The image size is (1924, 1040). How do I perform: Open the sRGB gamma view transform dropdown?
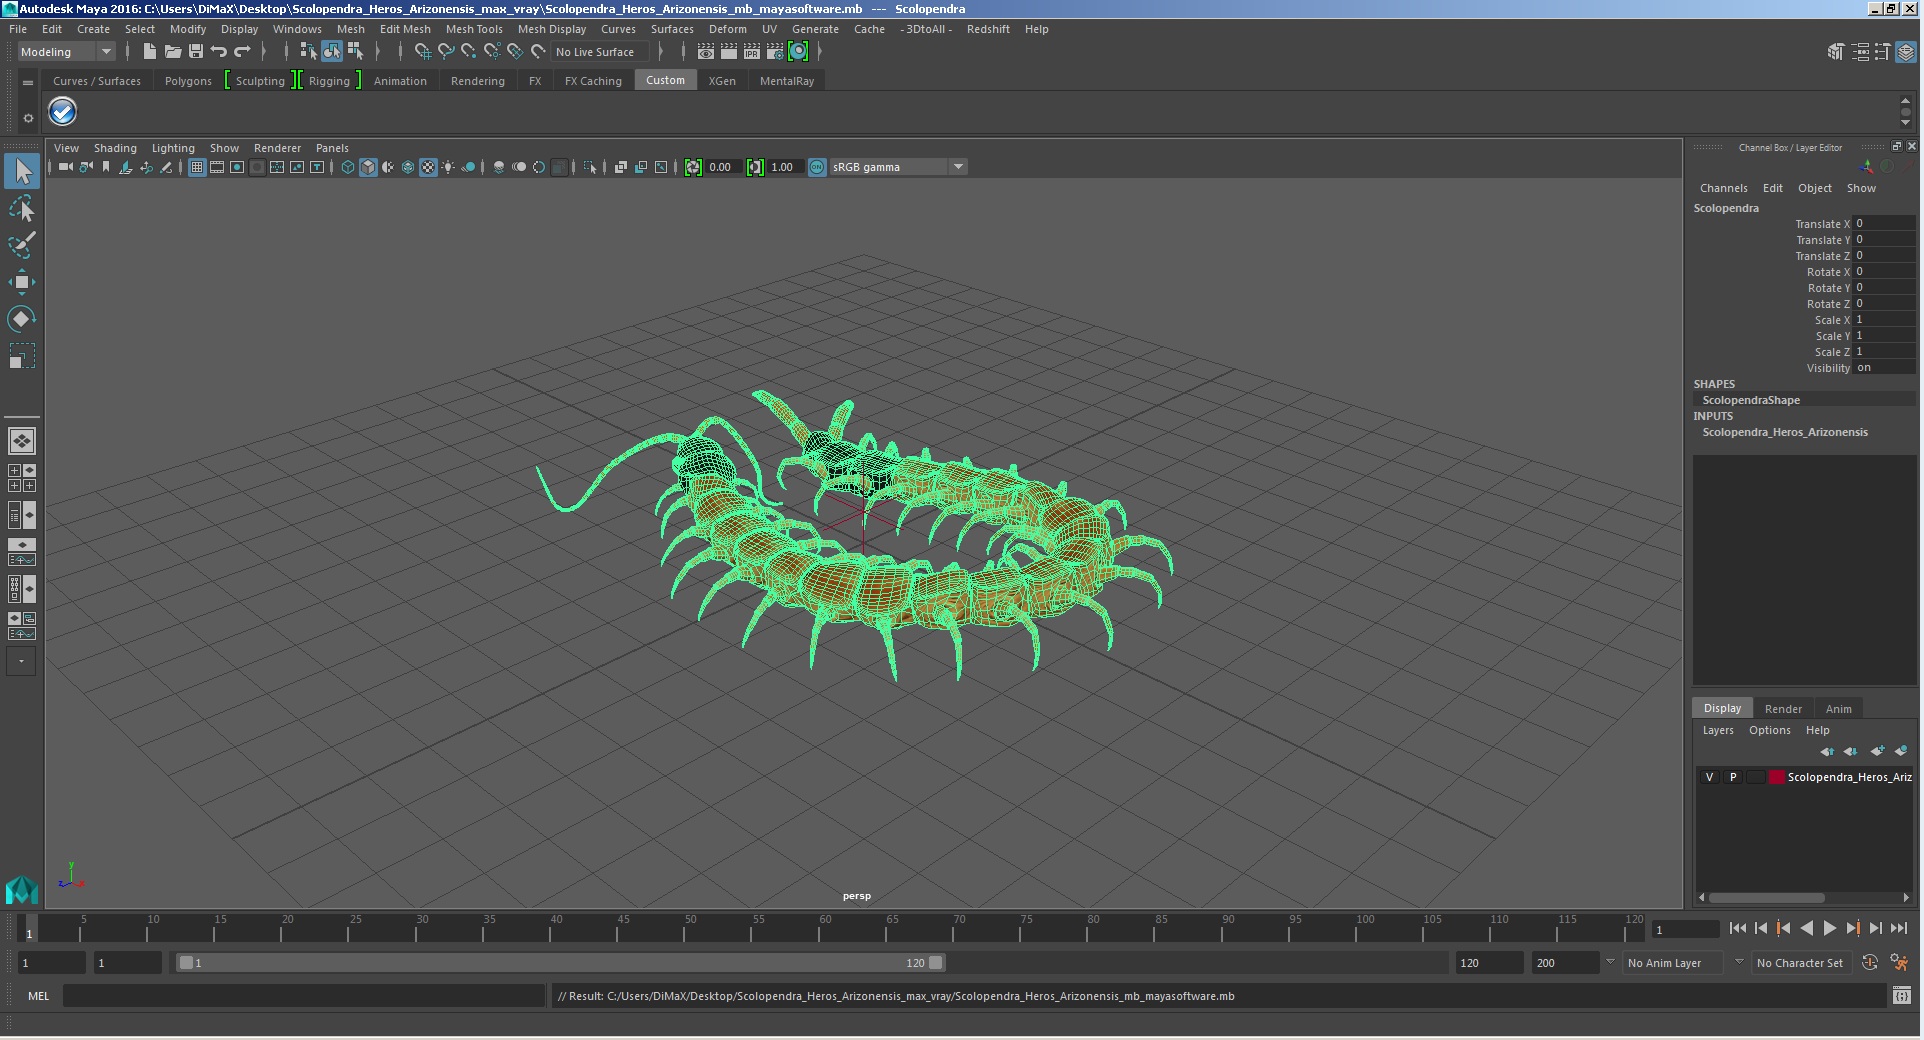899,167
